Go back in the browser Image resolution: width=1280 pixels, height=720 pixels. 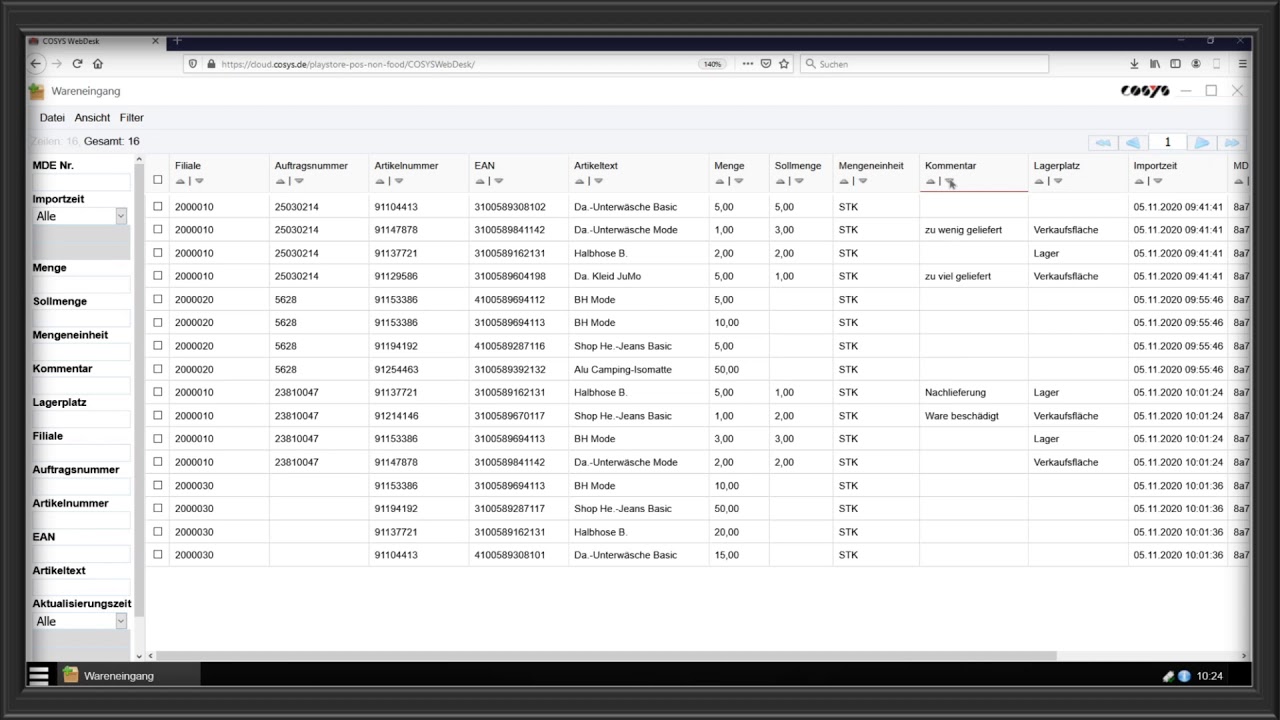click(36, 64)
